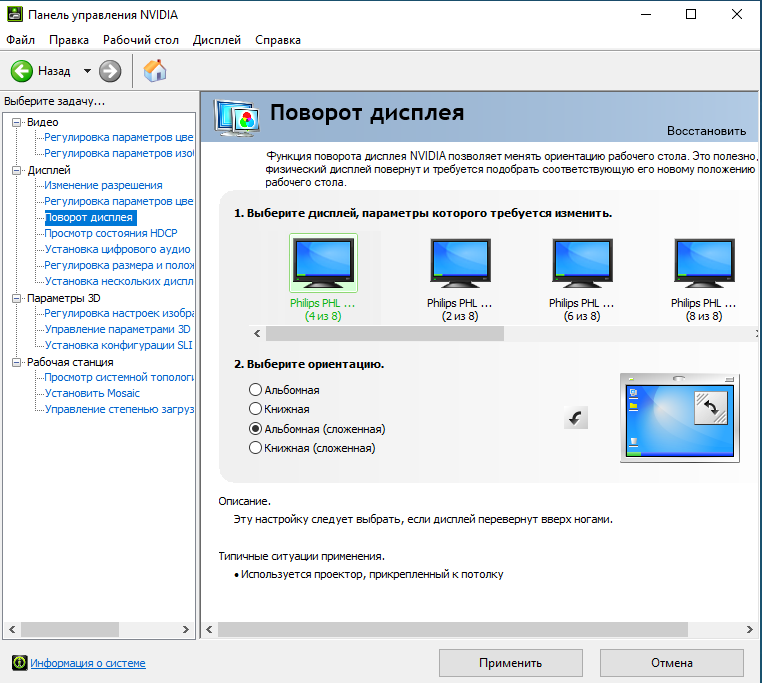Image resolution: width=762 pixels, height=683 pixels.
Task: Click the green Back arrow icon
Action: (x=22, y=71)
